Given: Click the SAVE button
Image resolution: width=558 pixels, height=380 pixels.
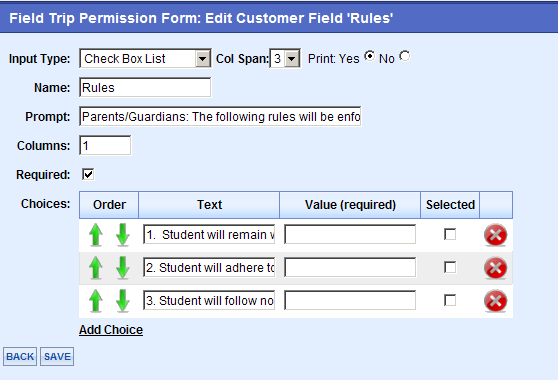Looking at the screenshot, I should [x=57, y=357].
